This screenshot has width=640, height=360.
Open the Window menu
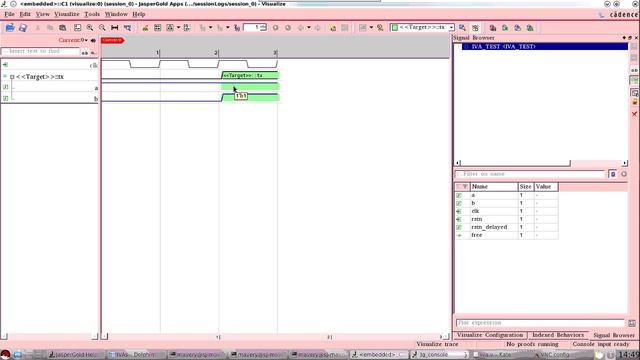[x=116, y=14]
